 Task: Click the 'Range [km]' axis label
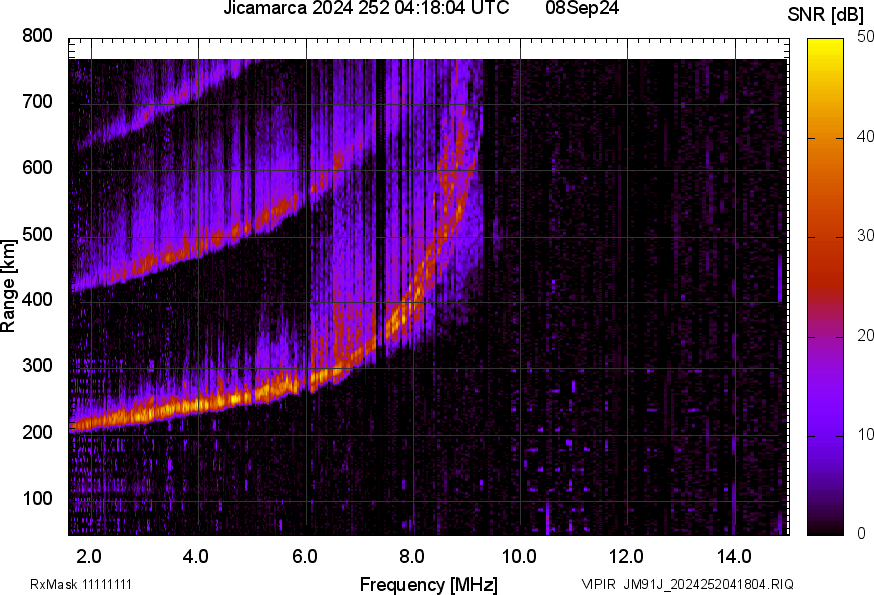8,286
